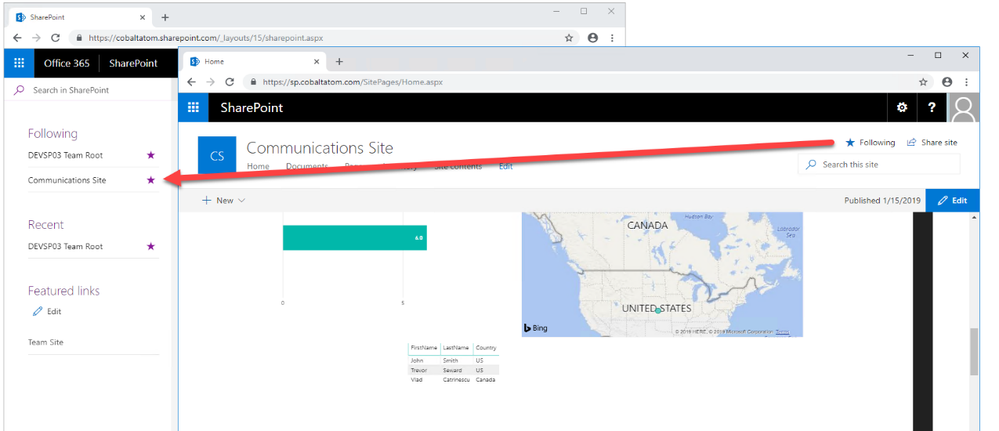Click Share site button
Viewport: 999px width, 431px height.
pos(932,143)
